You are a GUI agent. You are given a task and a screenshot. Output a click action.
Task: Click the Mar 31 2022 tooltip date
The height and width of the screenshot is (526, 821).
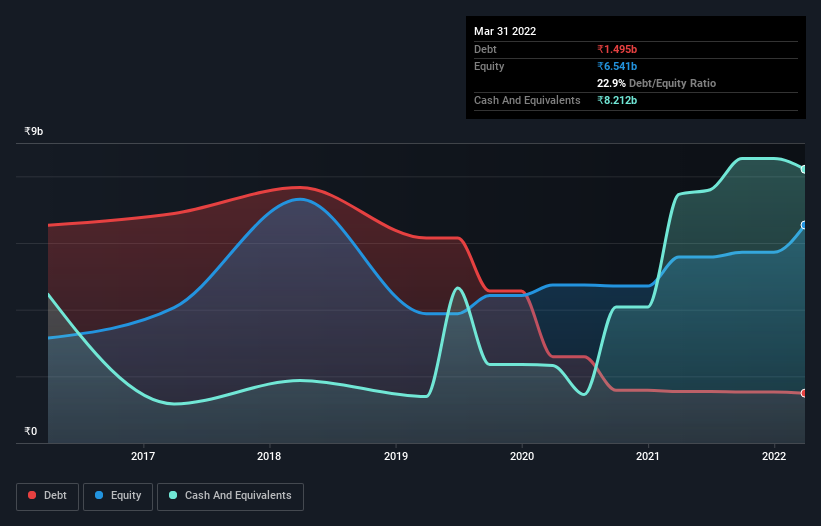click(x=505, y=31)
